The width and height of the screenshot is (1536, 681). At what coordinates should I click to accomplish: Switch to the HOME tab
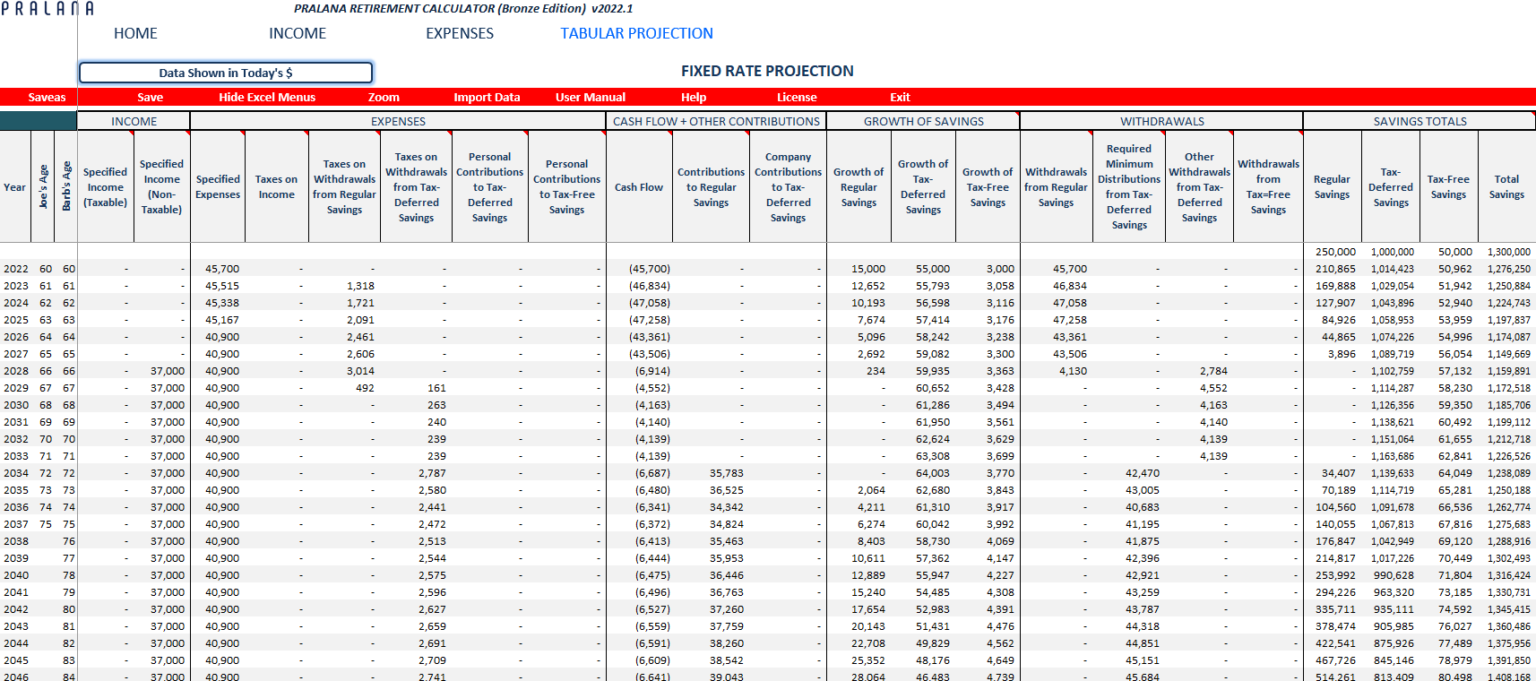135,33
